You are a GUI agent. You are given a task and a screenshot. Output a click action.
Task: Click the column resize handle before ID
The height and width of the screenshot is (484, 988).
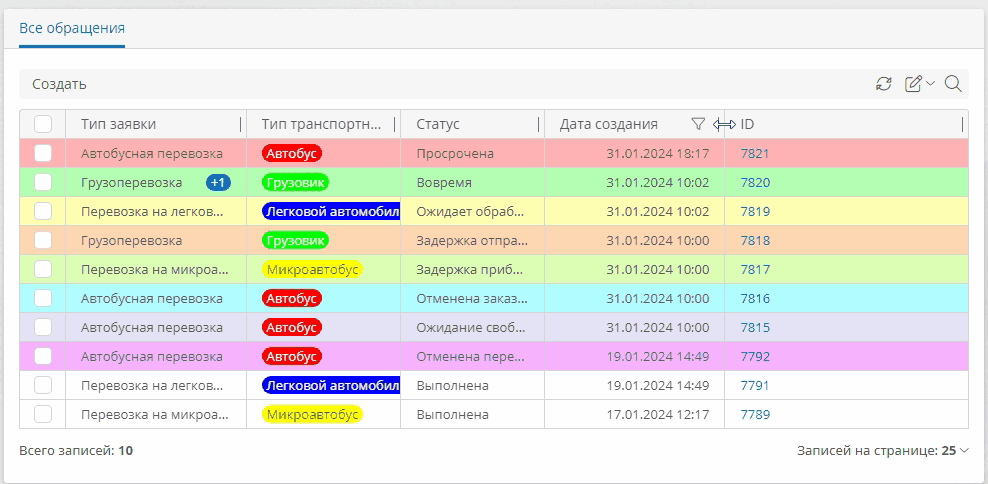point(725,124)
